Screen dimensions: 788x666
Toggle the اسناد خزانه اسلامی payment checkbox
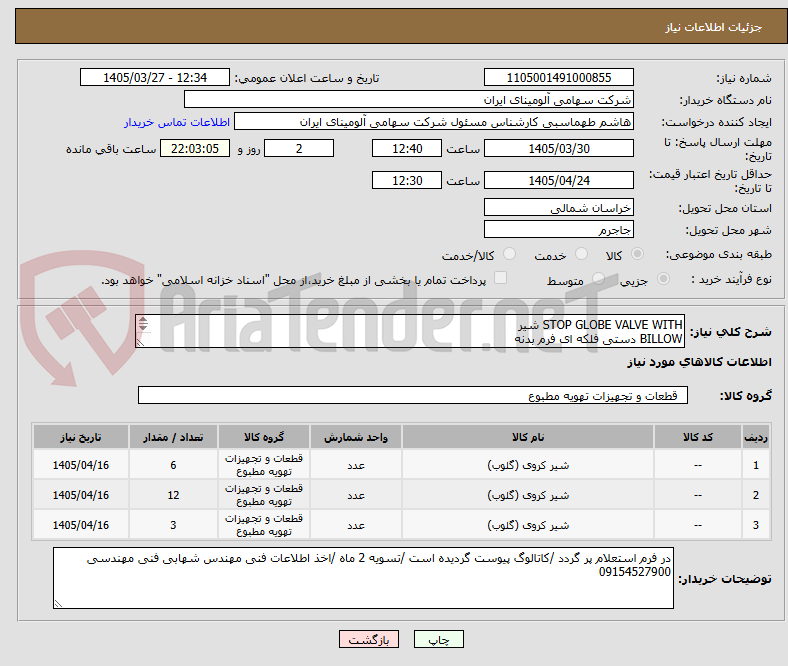(501, 278)
